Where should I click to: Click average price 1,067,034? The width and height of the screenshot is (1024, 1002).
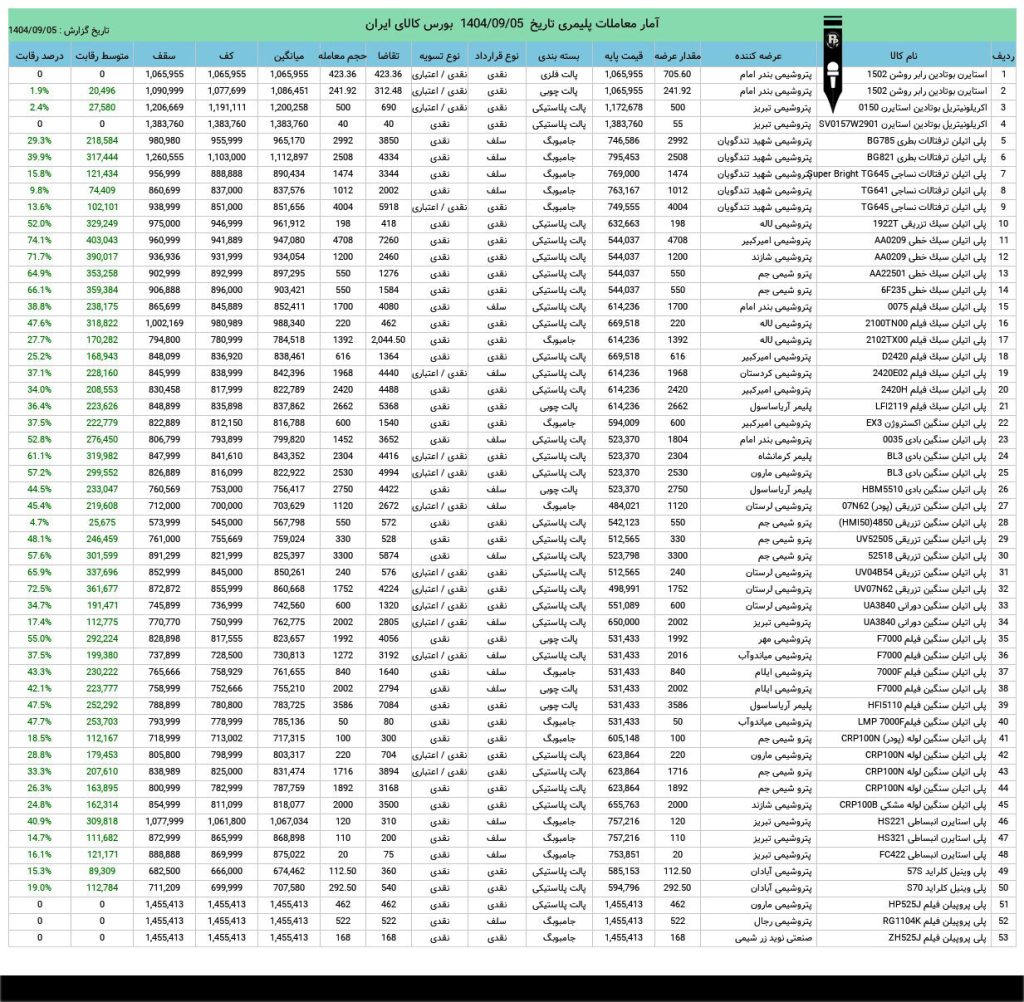(289, 822)
